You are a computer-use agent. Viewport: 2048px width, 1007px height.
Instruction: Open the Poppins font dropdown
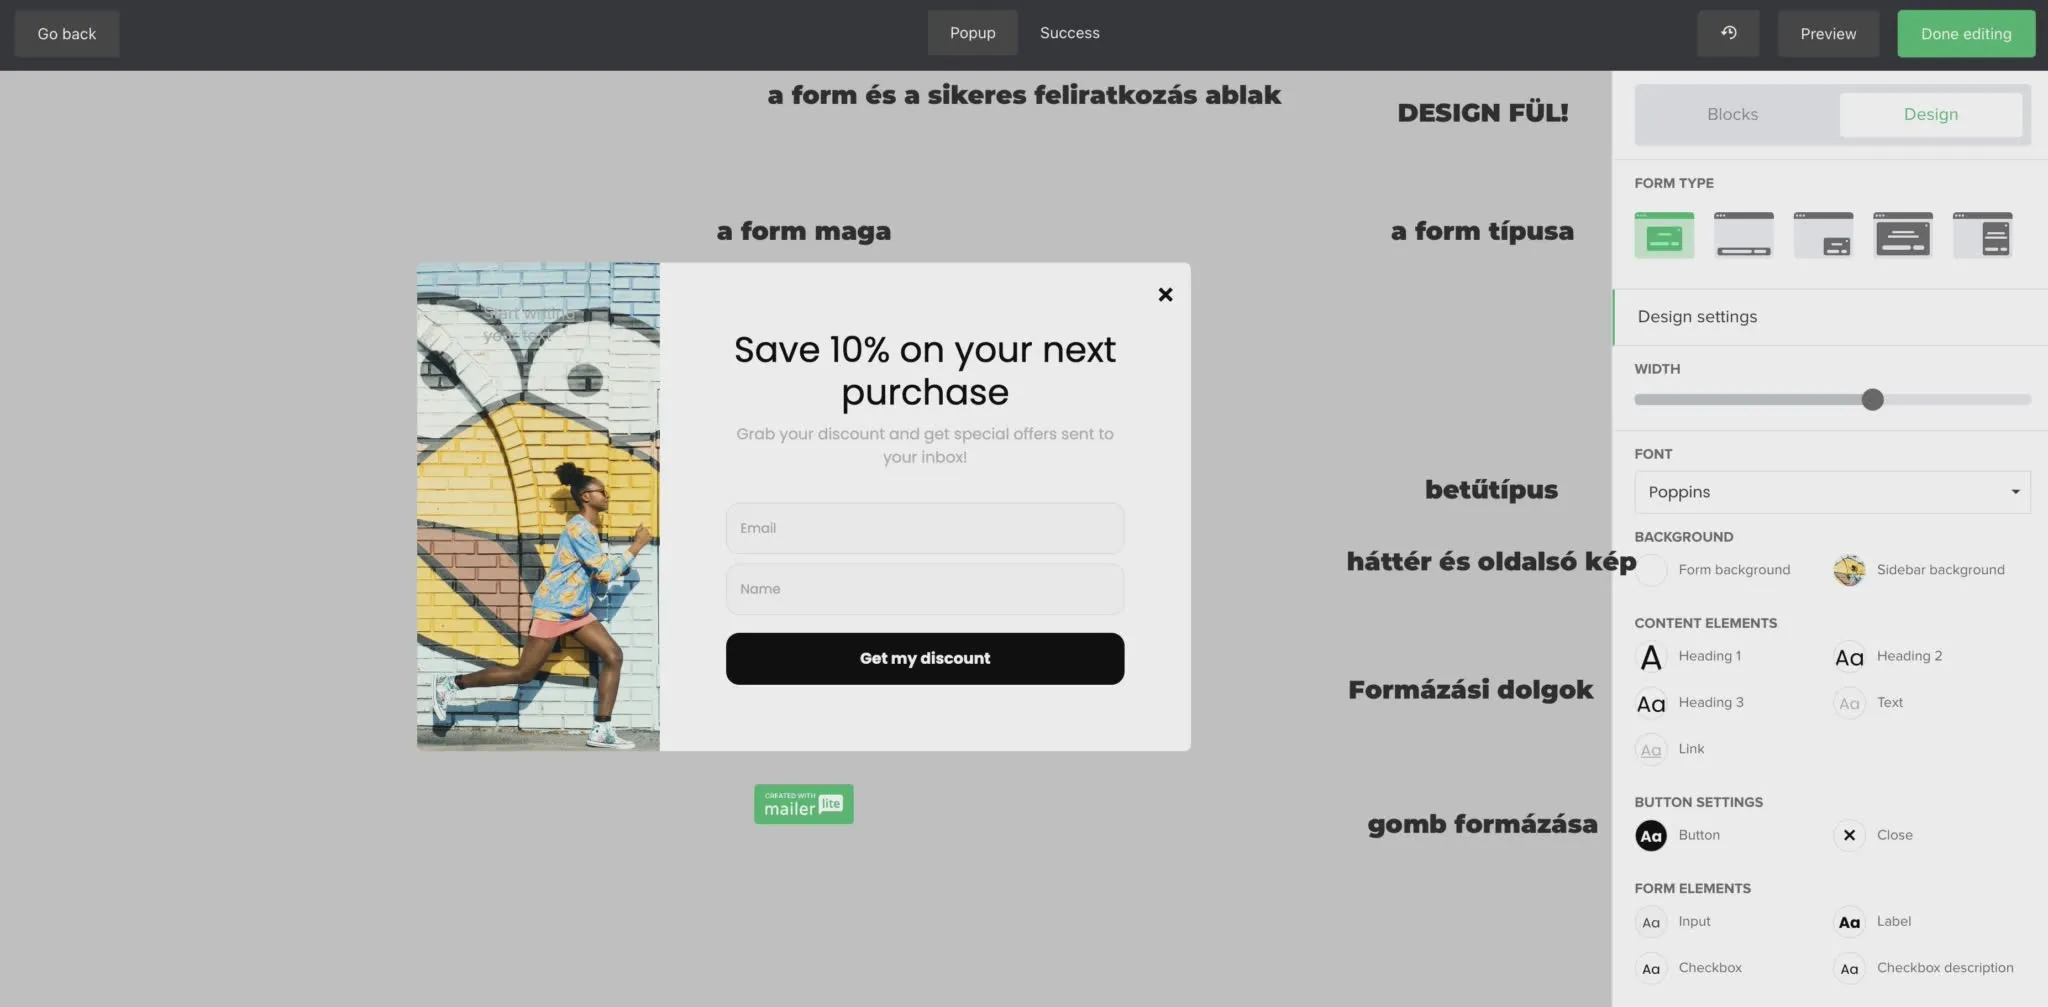[x=1832, y=492]
